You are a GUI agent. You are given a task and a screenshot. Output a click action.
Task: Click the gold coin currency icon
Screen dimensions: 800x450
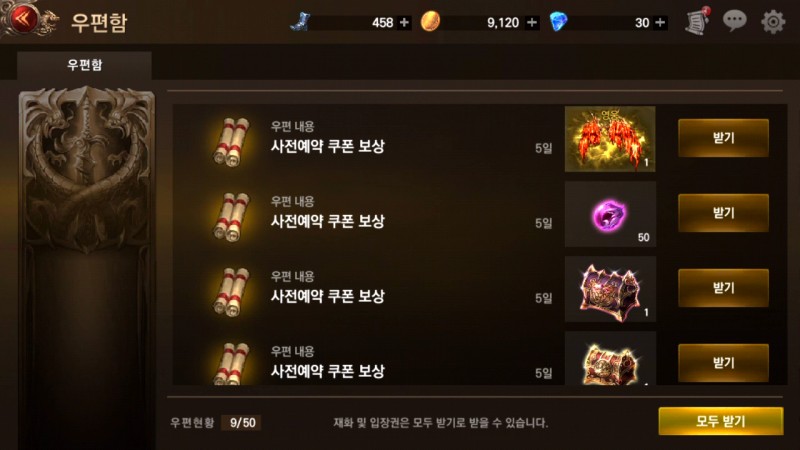click(x=430, y=22)
